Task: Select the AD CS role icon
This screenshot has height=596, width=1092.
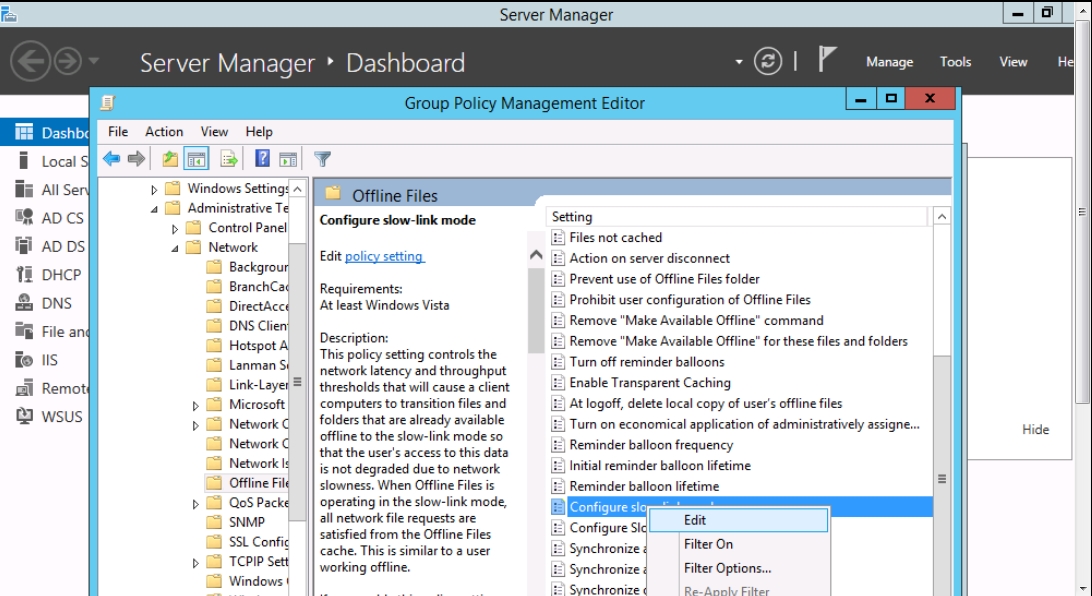Action: click(x=24, y=217)
